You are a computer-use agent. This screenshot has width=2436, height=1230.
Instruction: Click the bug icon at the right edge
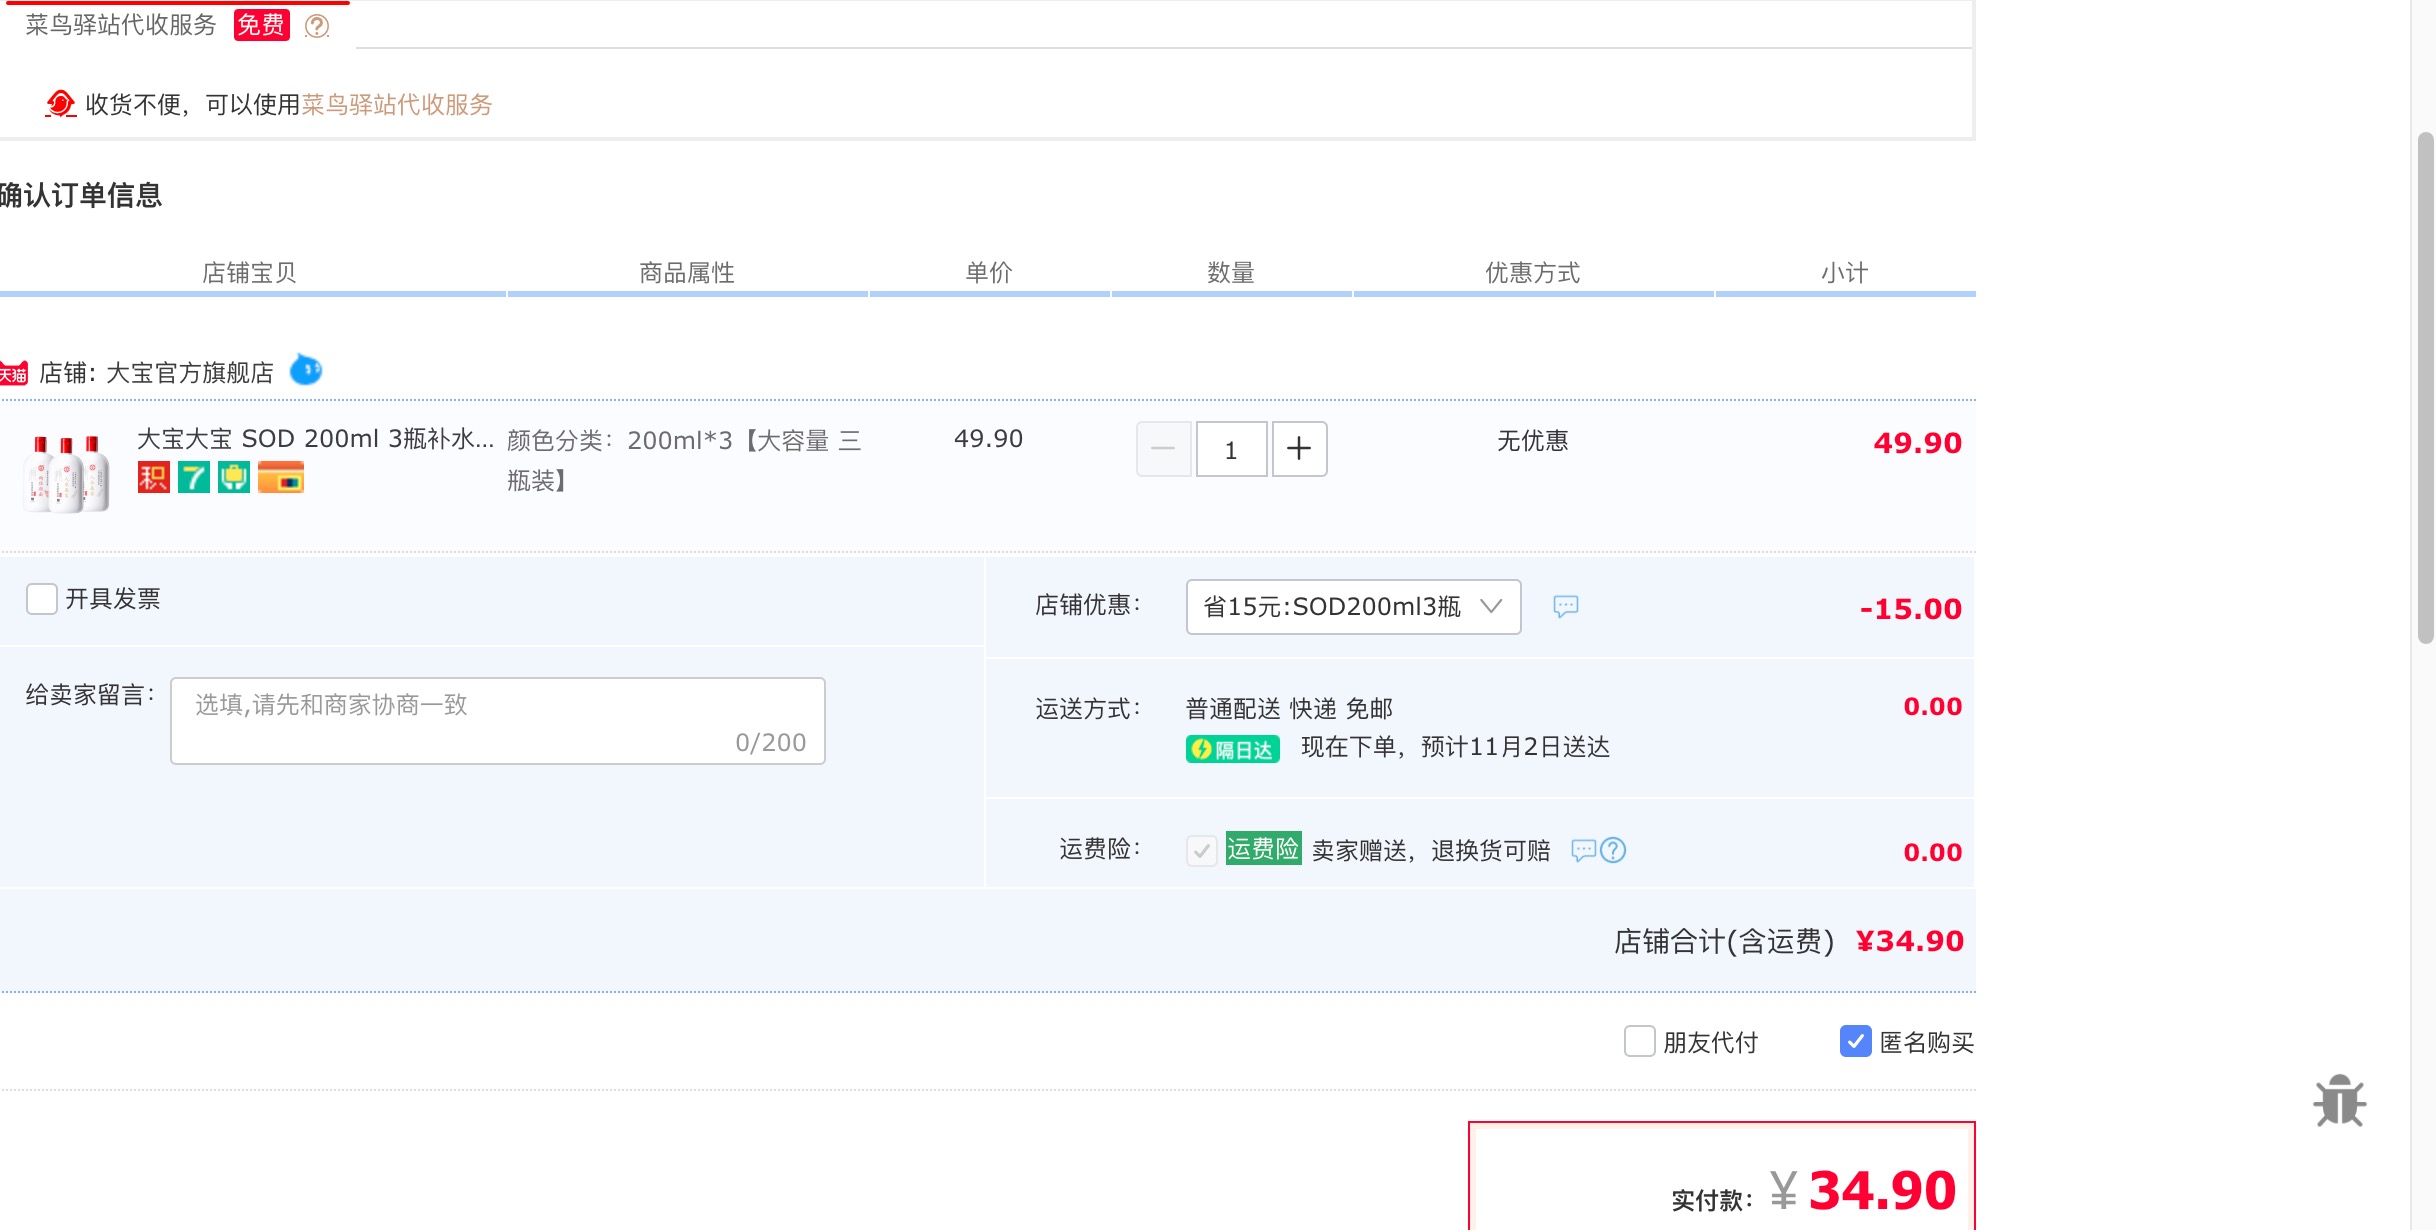point(2339,1100)
